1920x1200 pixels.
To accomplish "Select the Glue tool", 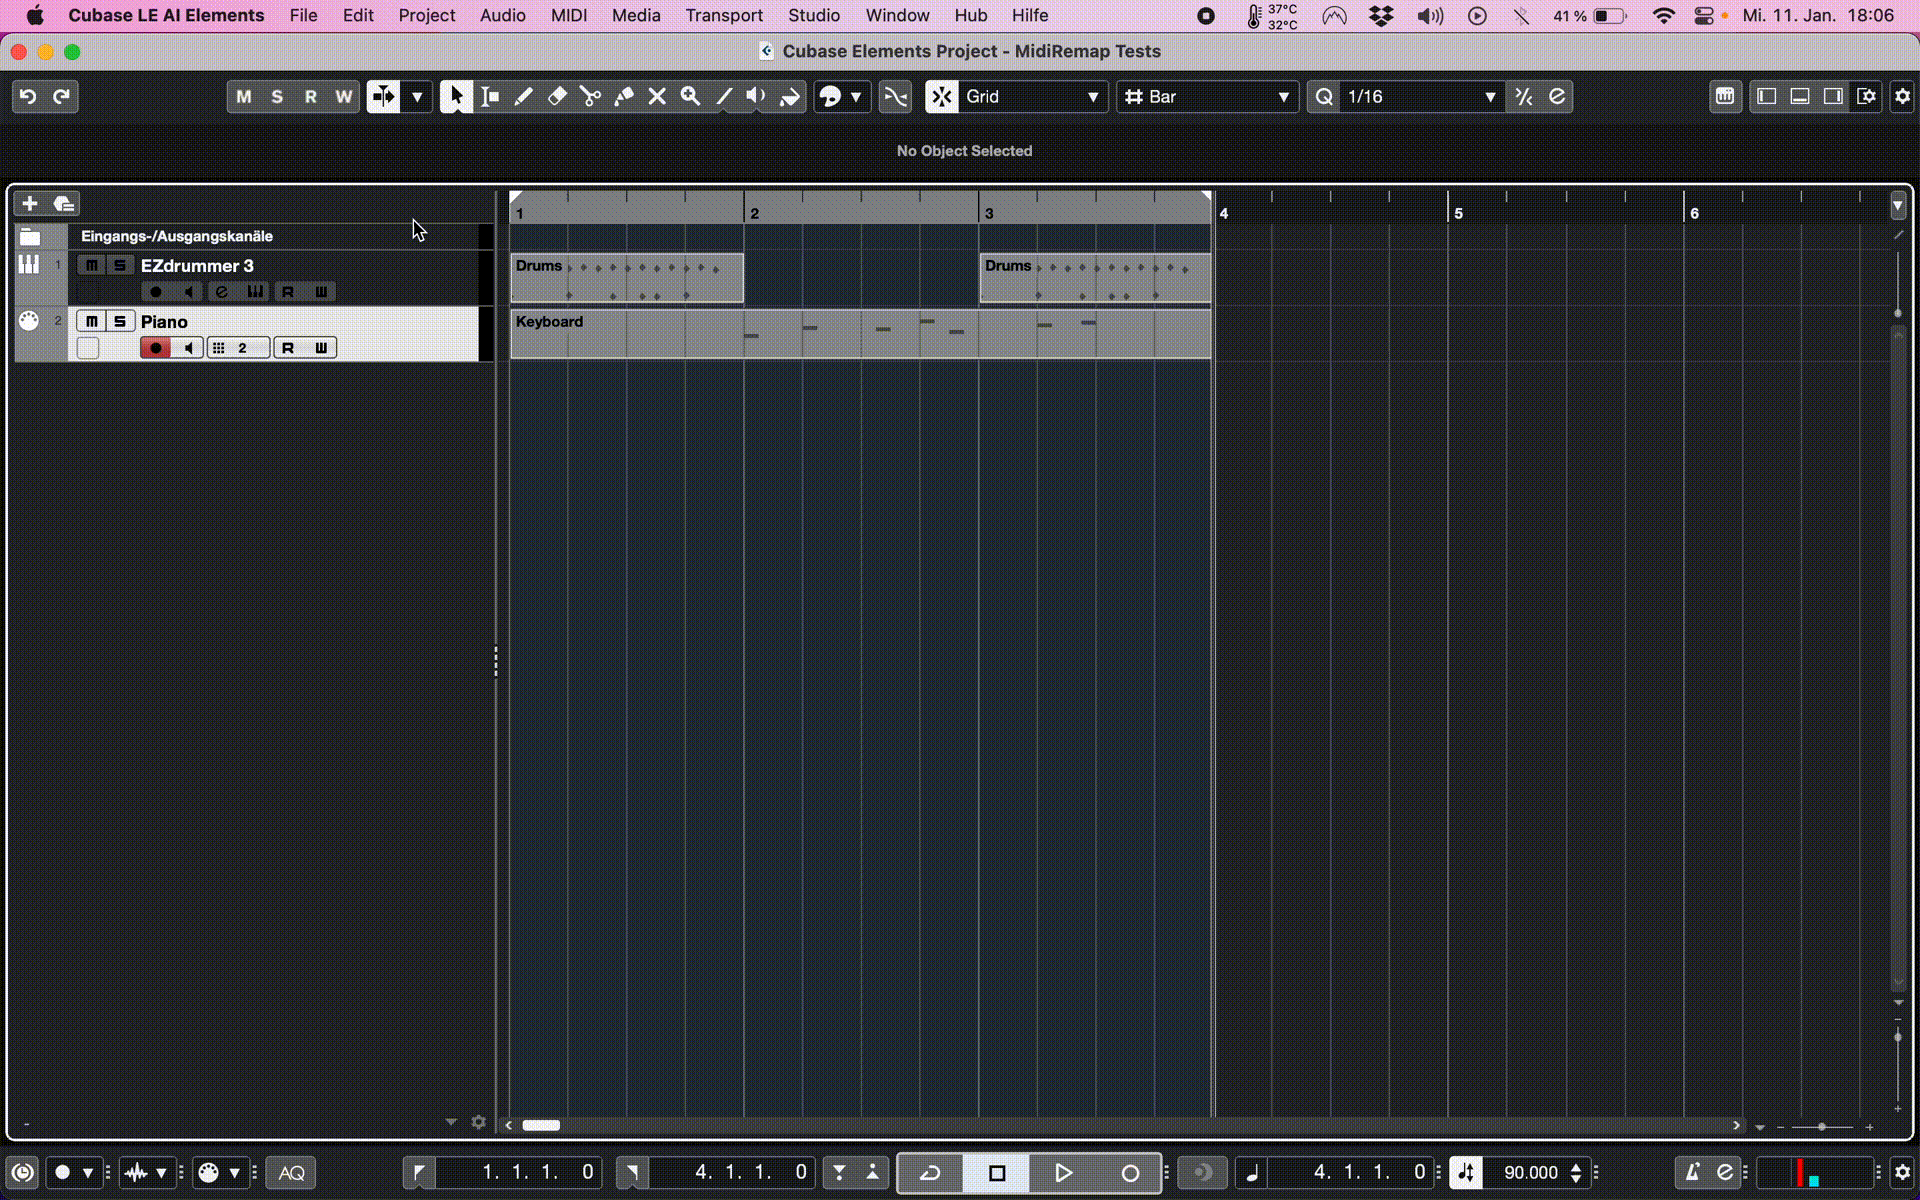I will [624, 96].
